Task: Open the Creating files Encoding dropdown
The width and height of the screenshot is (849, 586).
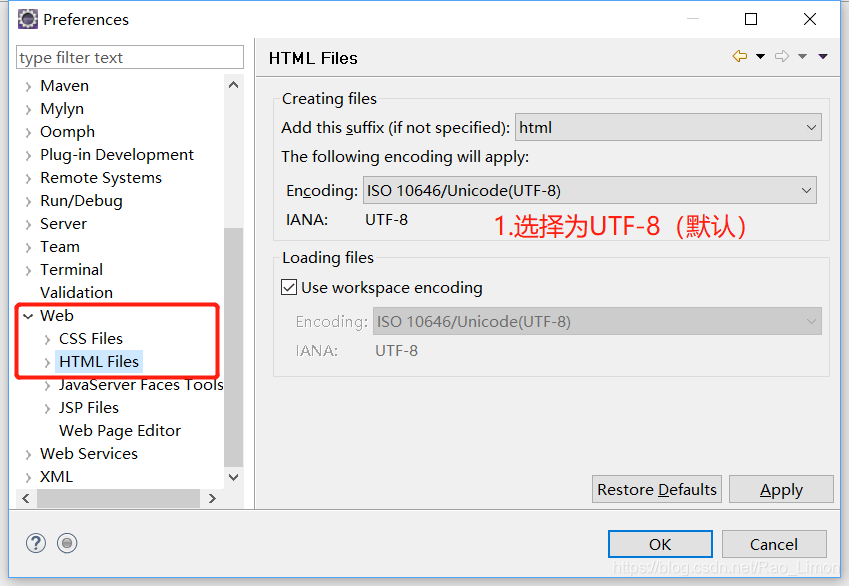Action: [590, 190]
